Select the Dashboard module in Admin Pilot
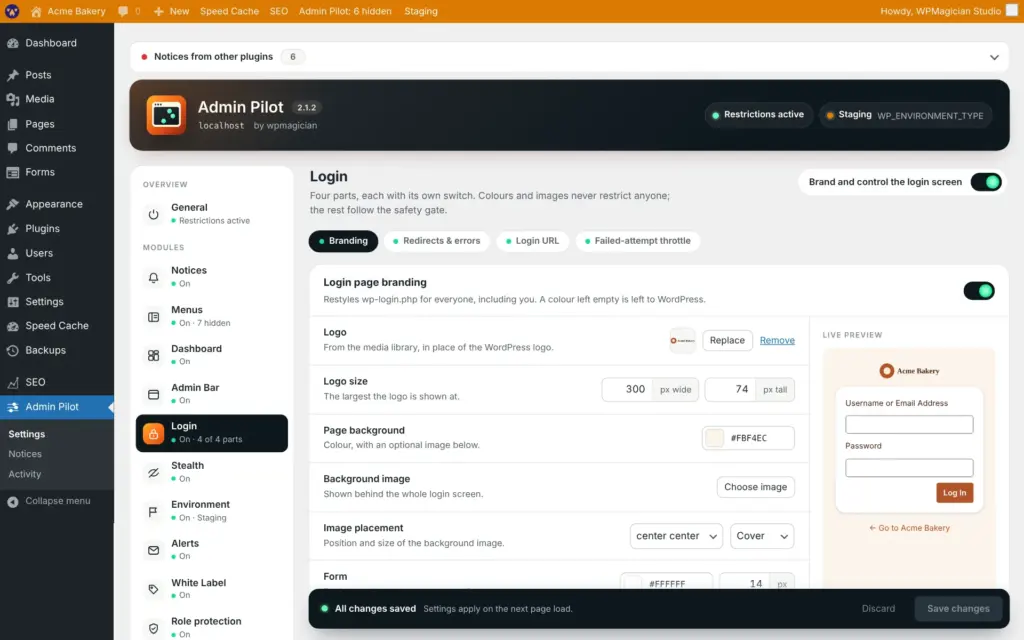The image size is (1024, 640). (x=212, y=355)
